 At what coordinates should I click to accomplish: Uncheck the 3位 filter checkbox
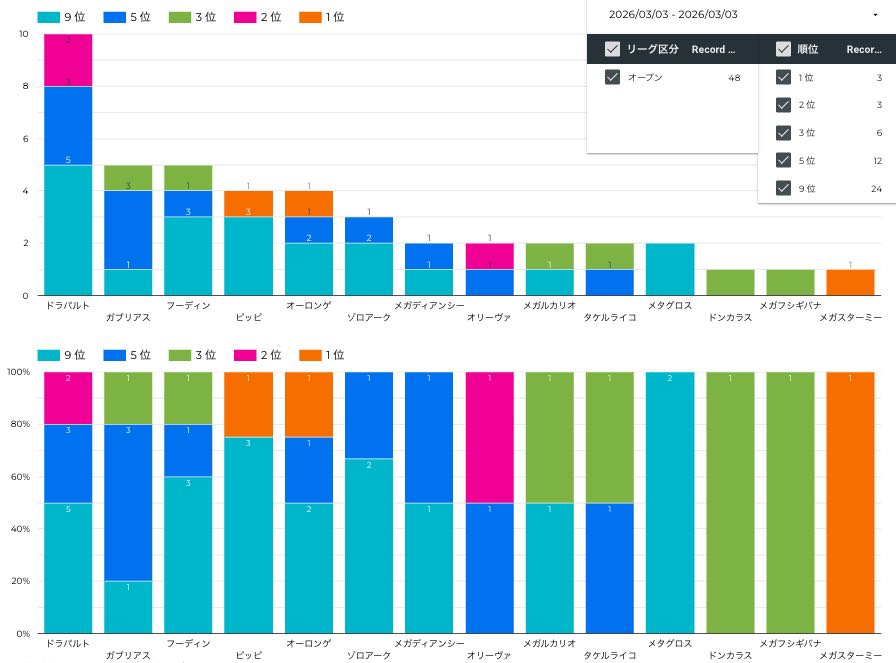784,133
